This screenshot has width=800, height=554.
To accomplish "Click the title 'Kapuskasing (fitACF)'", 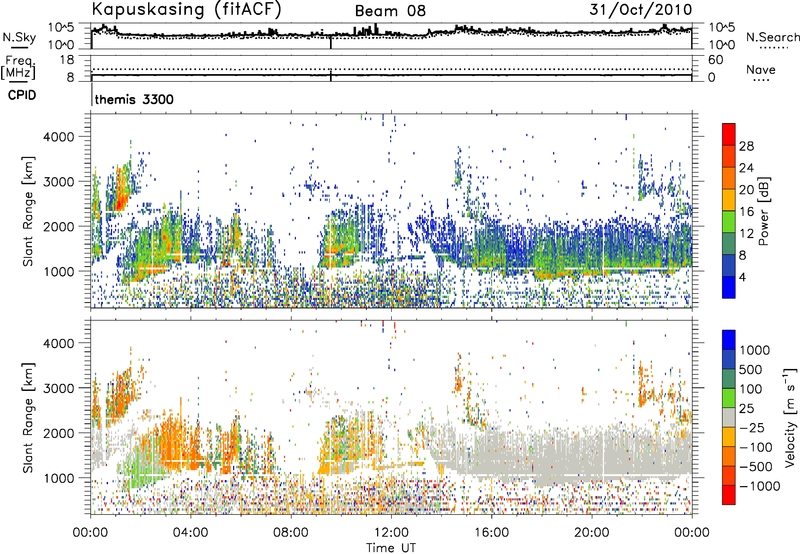I will [186, 9].
